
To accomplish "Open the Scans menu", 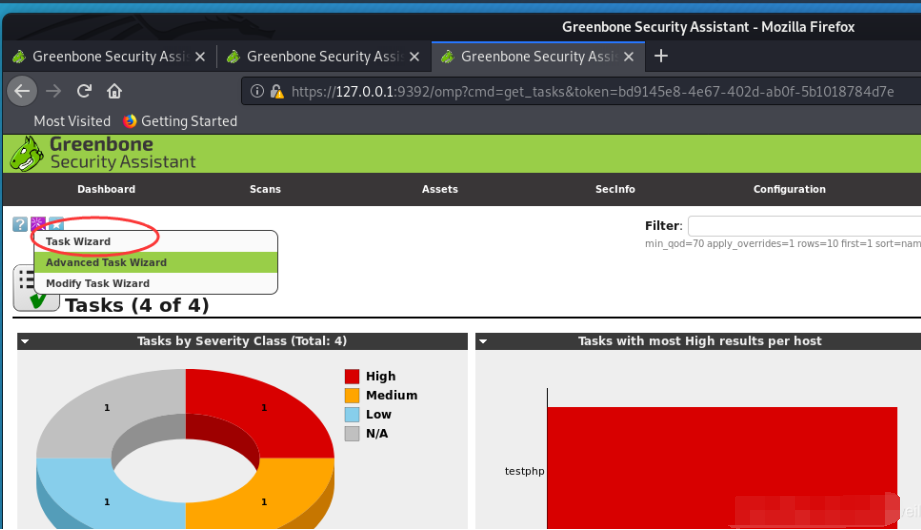I will pos(265,189).
